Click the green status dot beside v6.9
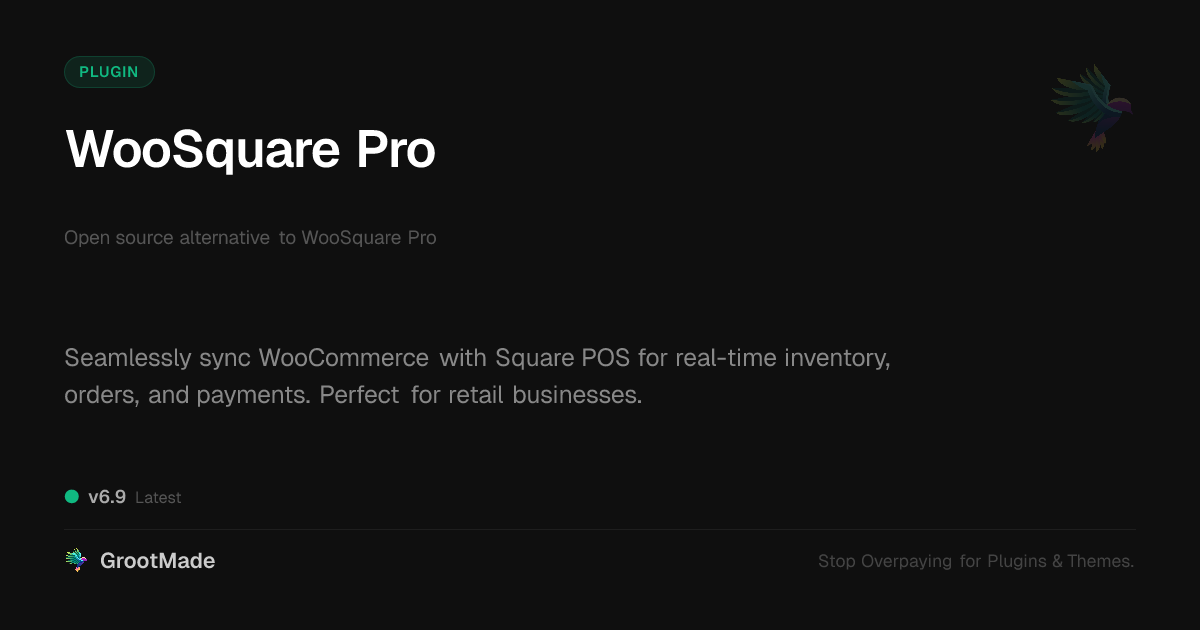Viewport: 1200px width, 630px height. tap(72, 497)
